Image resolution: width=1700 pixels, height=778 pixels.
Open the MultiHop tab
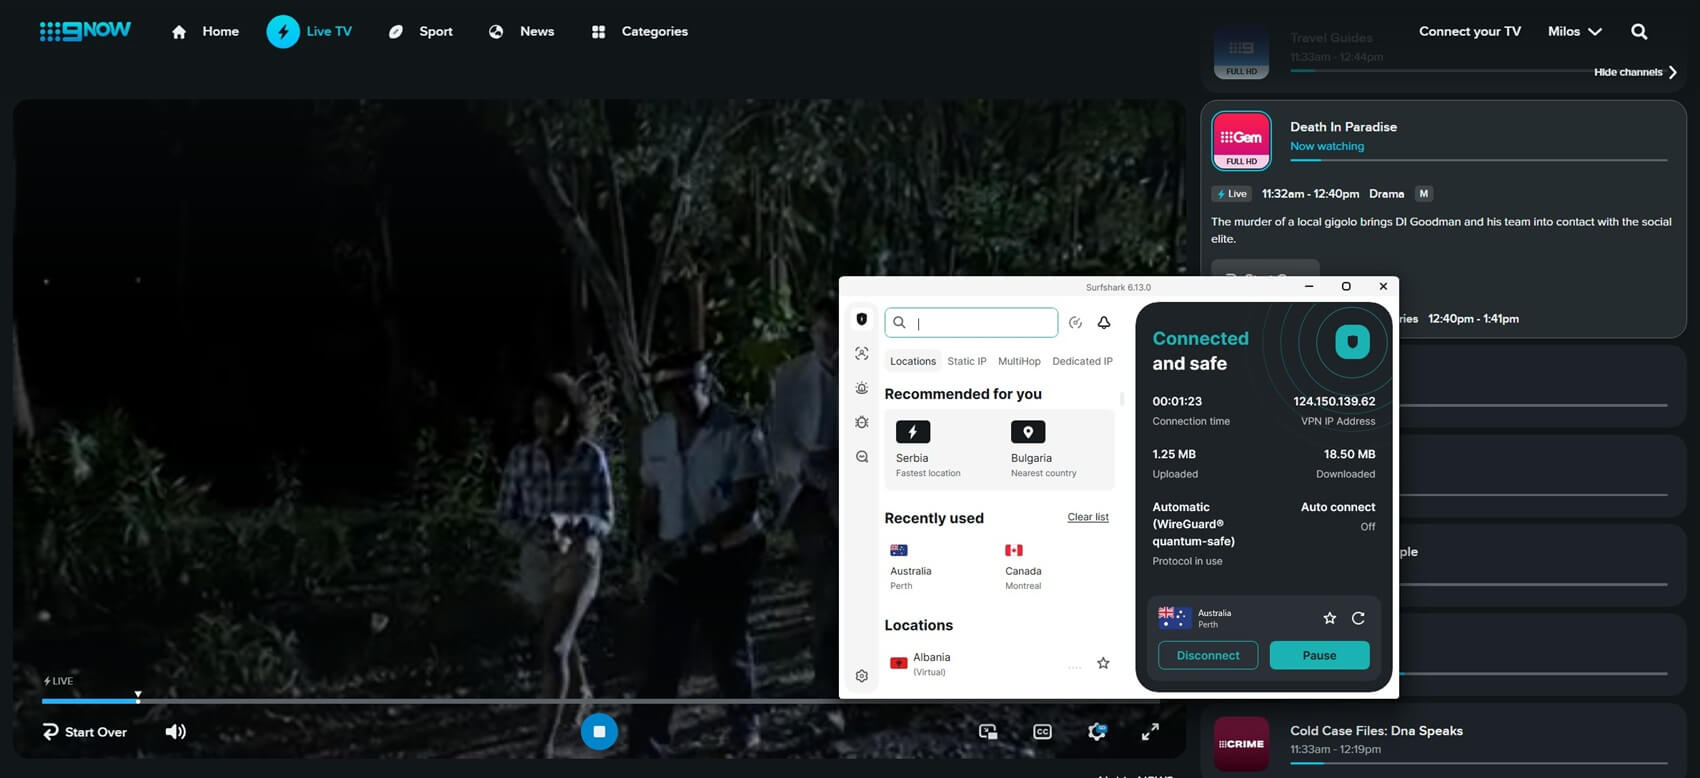(x=1019, y=361)
